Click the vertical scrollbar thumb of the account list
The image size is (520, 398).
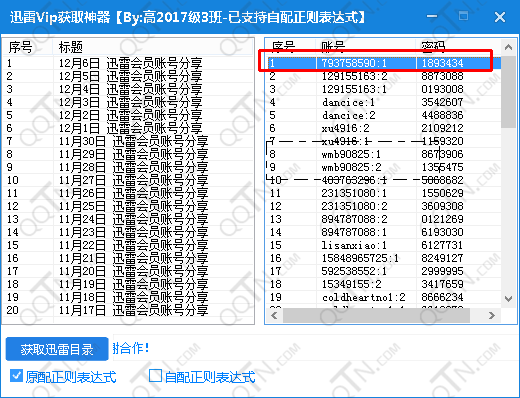pos(508,92)
